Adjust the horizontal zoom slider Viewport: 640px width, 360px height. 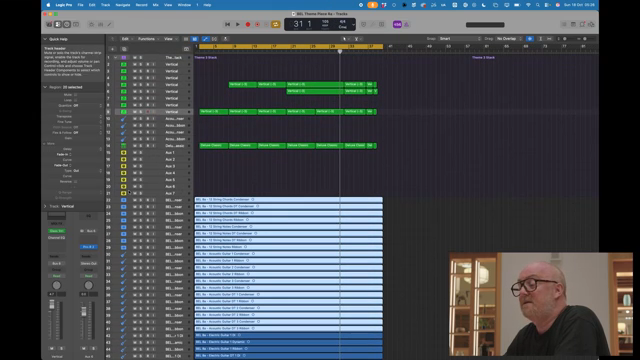(x=584, y=39)
